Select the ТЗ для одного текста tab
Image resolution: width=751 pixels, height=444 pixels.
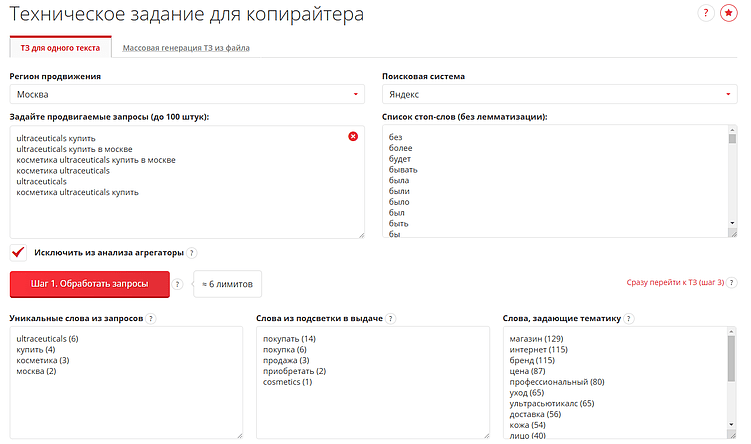pos(60,47)
